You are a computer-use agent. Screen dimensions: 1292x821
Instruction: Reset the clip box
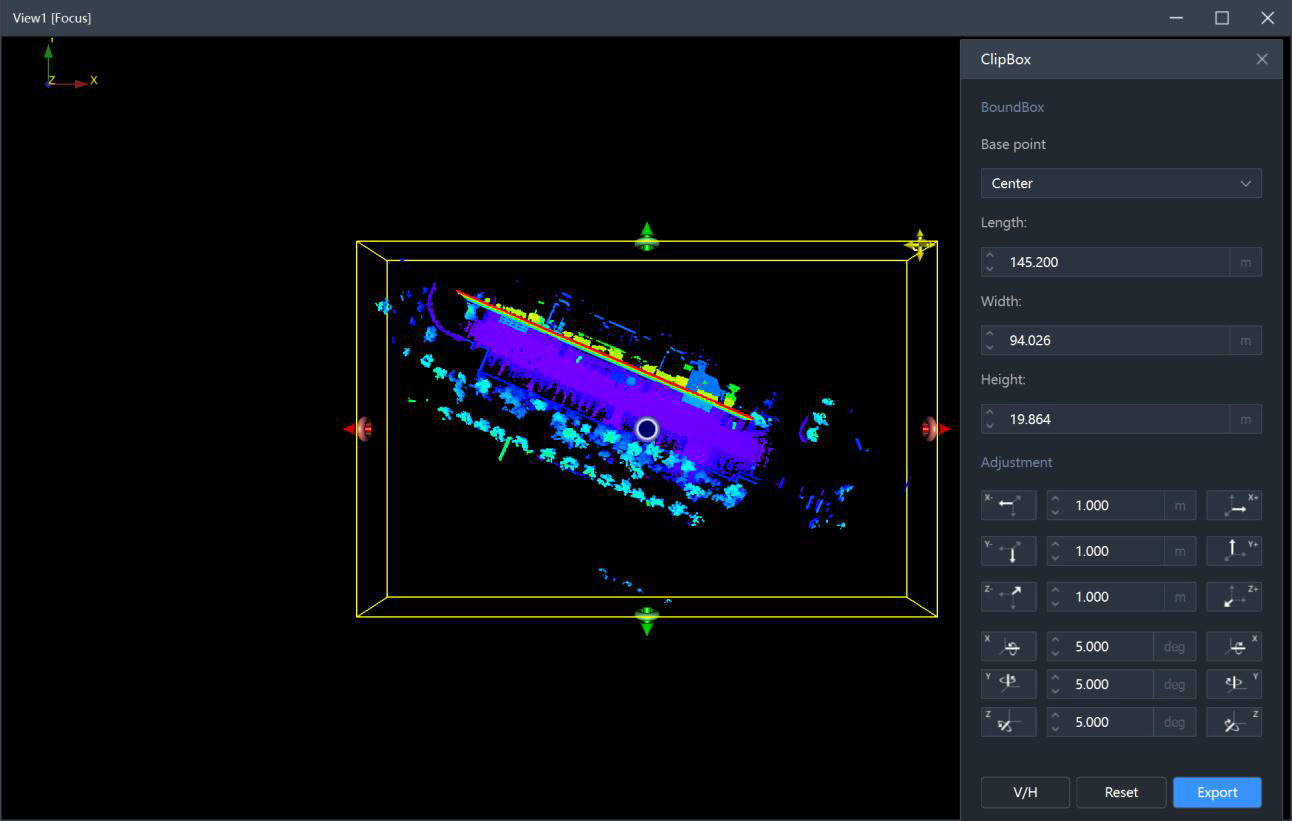point(1121,792)
